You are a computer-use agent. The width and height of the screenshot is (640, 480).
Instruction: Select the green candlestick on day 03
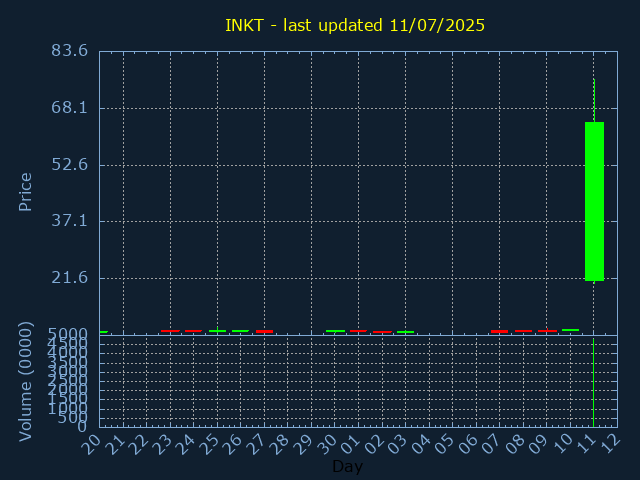tap(405, 332)
